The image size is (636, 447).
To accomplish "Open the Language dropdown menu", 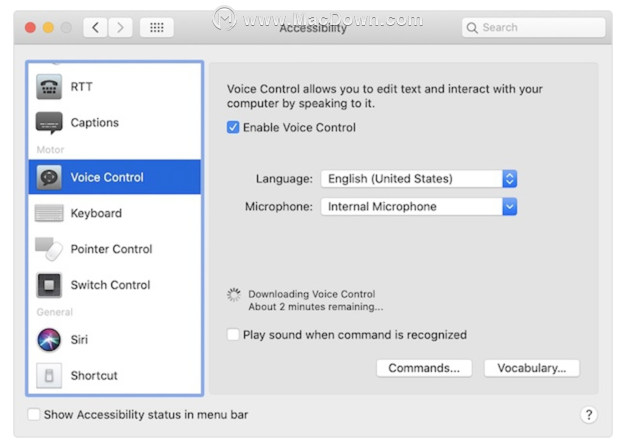I will pyautogui.click(x=419, y=179).
